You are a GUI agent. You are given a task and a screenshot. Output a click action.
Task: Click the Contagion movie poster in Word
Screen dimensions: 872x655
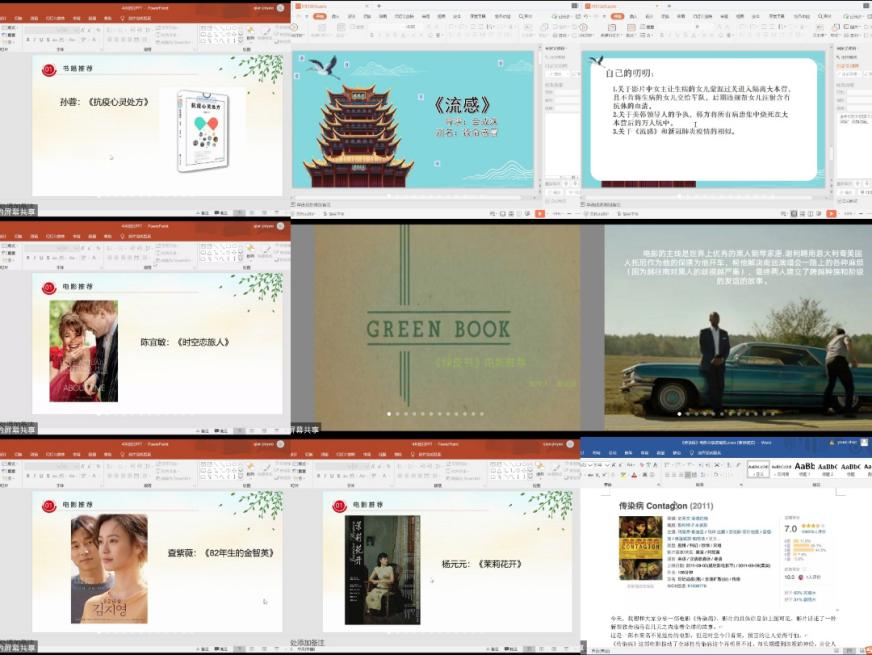click(640, 548)
